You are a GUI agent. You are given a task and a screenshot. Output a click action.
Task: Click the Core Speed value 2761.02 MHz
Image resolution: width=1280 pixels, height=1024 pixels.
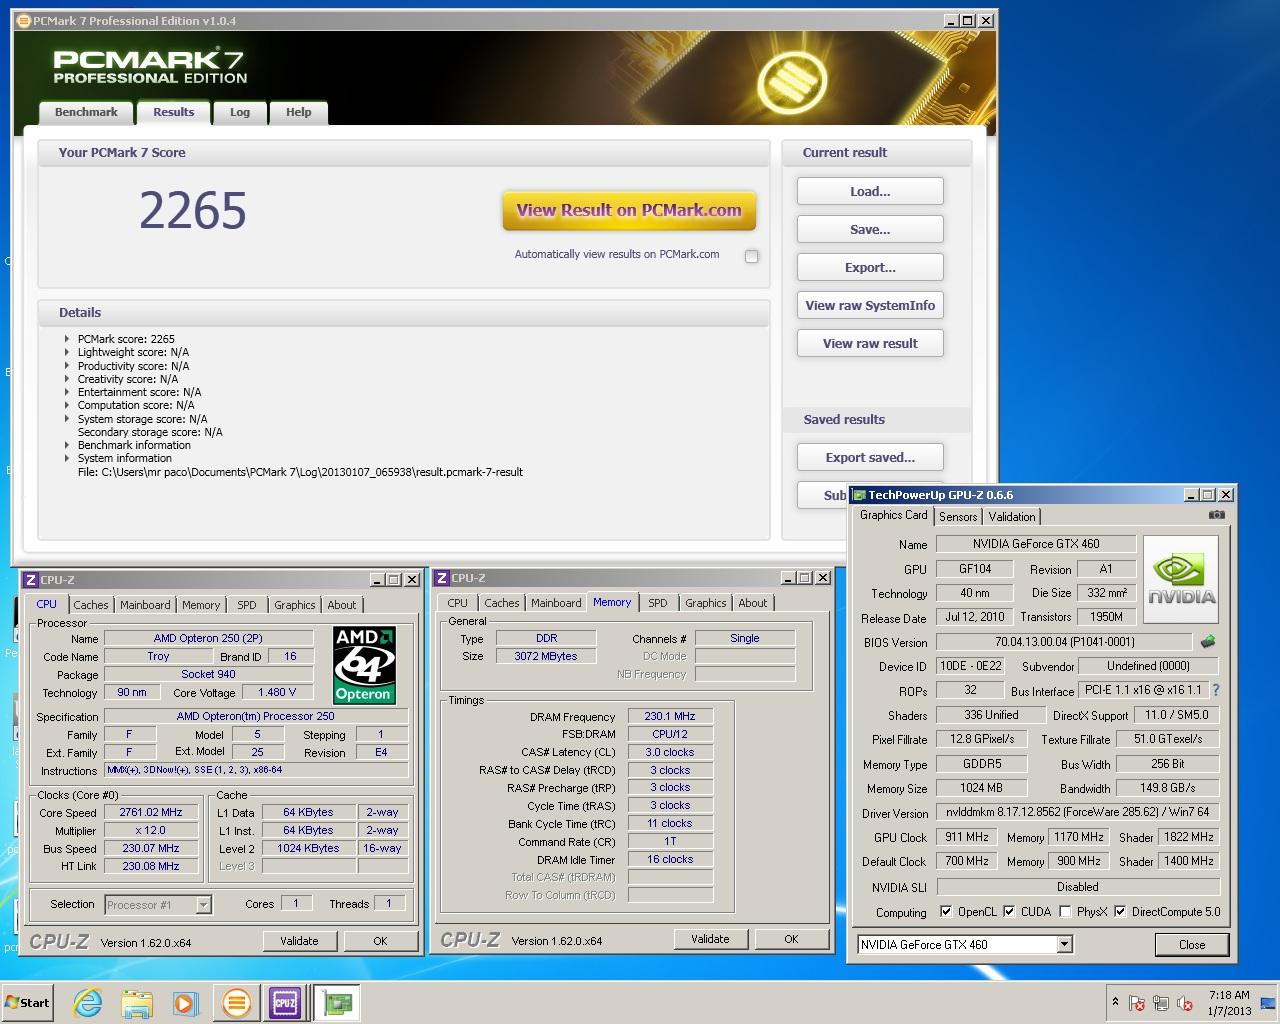coord(152,812)
